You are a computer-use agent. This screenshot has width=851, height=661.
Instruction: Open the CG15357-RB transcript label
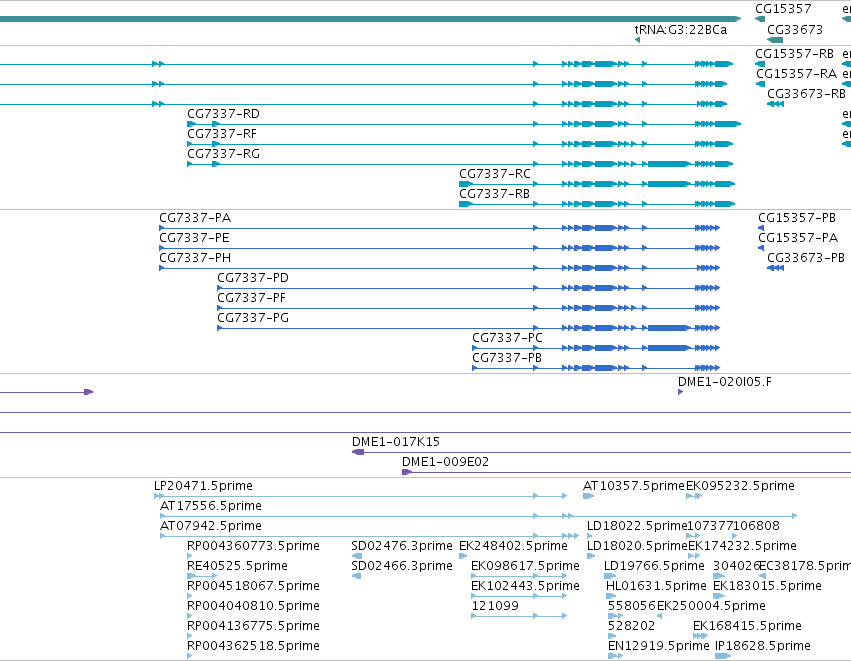tap(795, 54)
